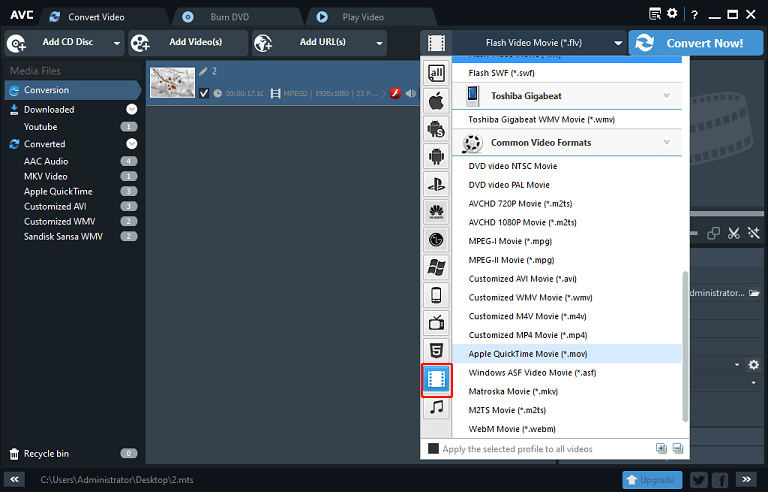Select Customized MP4 Movie (*.mp4) format
This screenshot has width=768, height=492.
pos(567,335)
